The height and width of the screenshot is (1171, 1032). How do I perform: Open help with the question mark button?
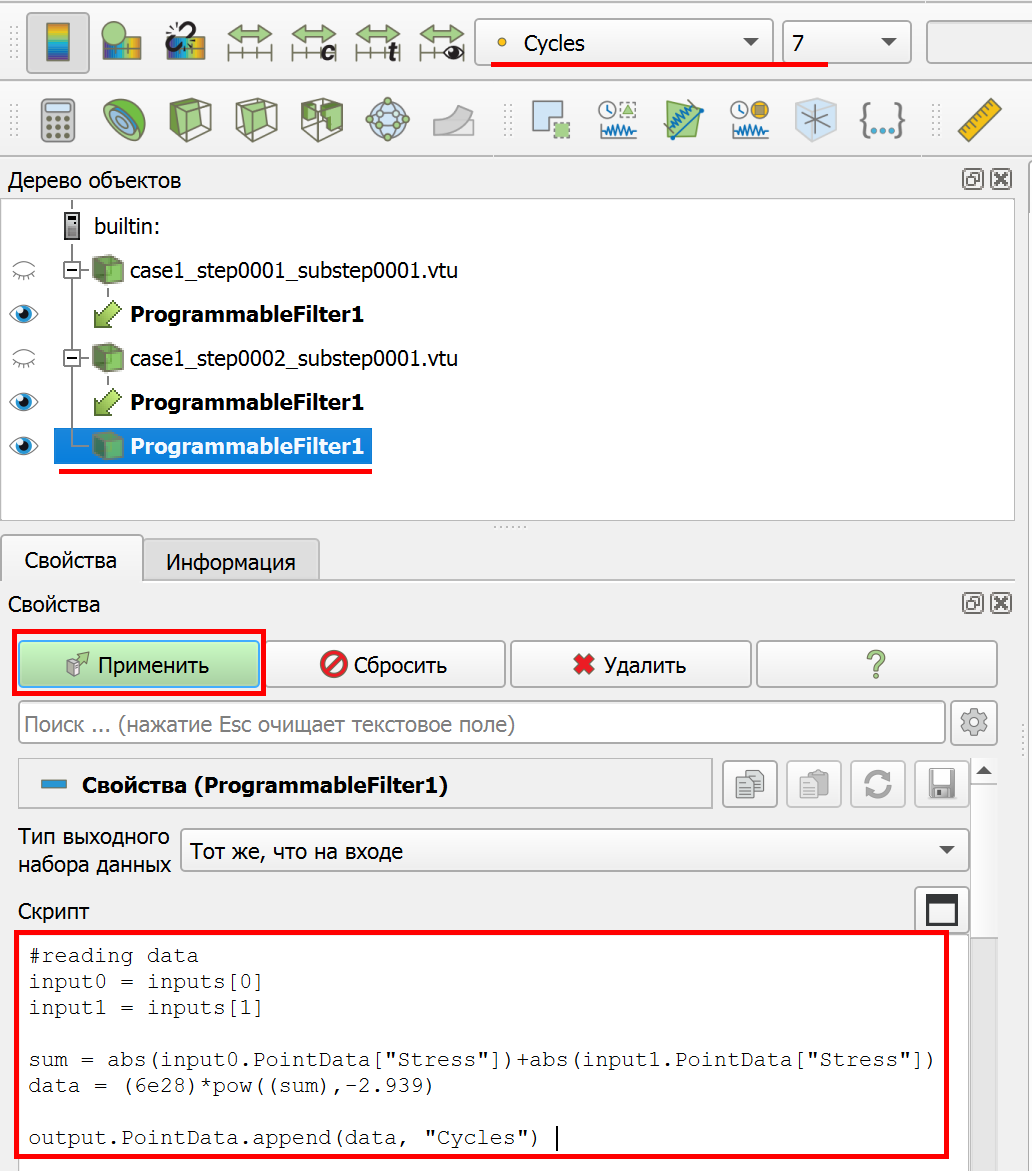[877, 664]
